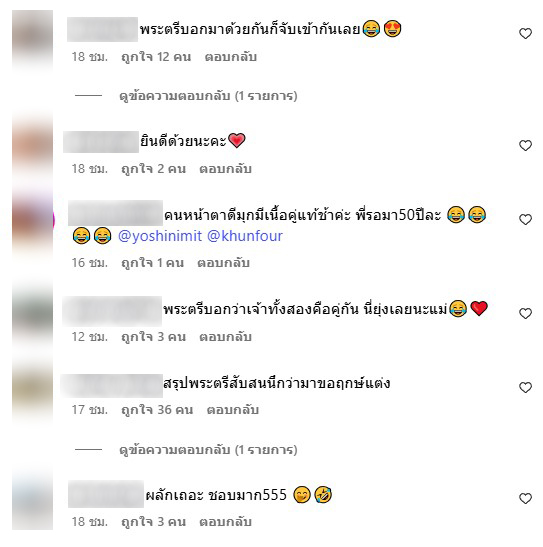The width and height of the screenshot is (543, 547).
Task: Open the @yoshinimit profile mention
Action: click(160, 236)
